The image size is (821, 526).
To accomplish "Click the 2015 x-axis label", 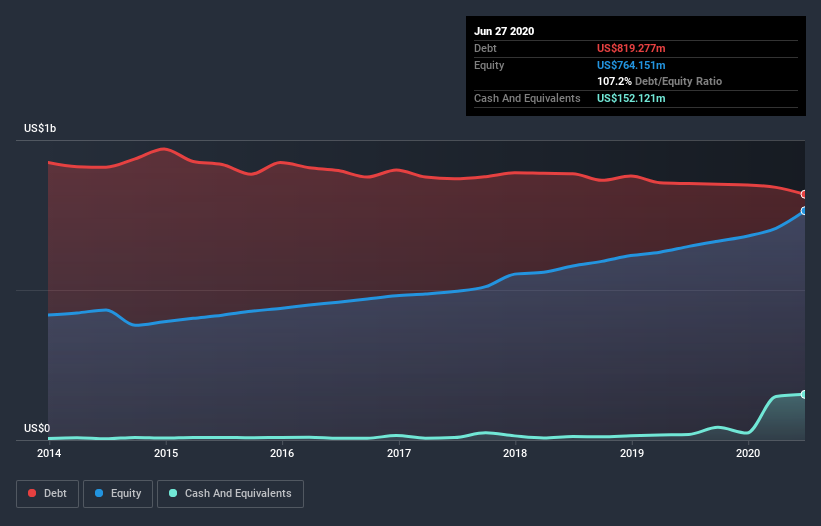I will tap(165, 453).
